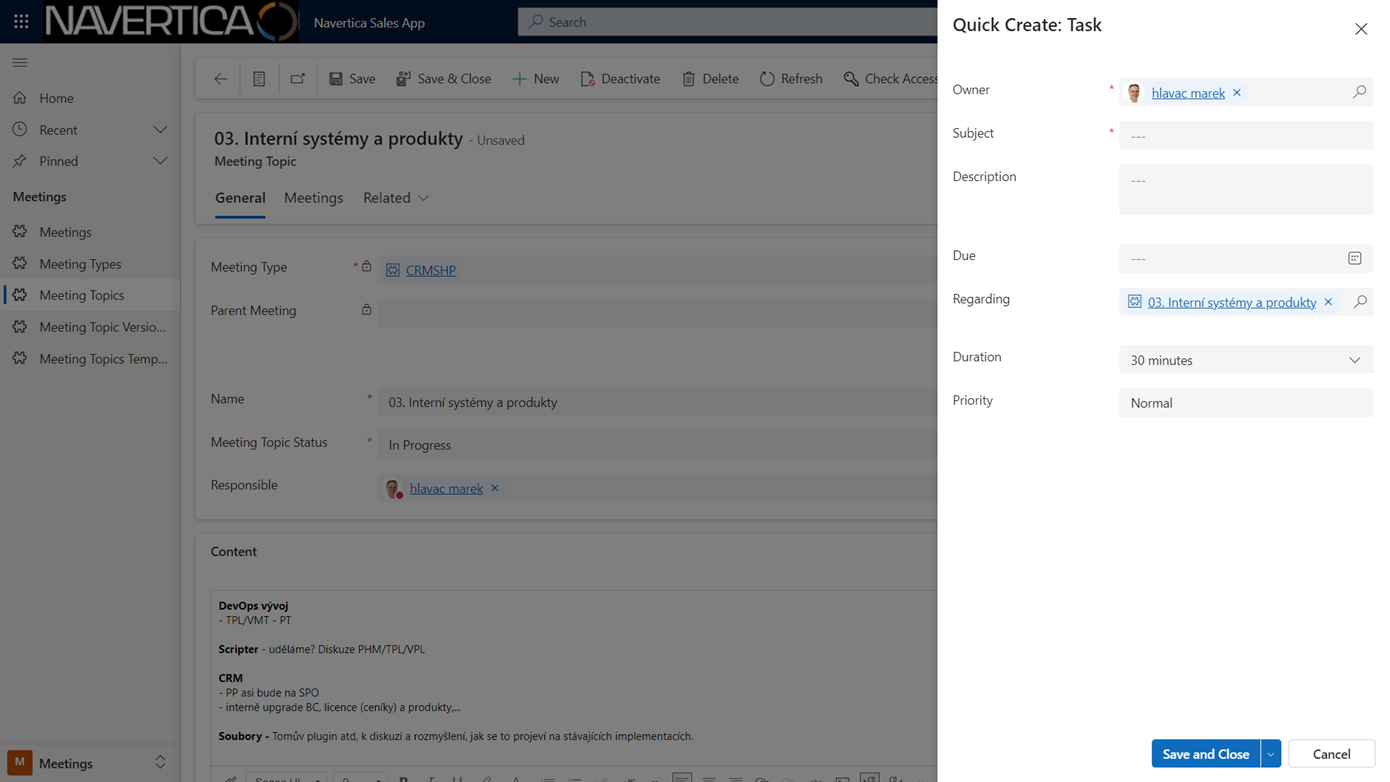Screen dimensions: 1390x782
Task: Close the Quick Create Task panel
Action: pyautogui.click(x=1361, y=29)
